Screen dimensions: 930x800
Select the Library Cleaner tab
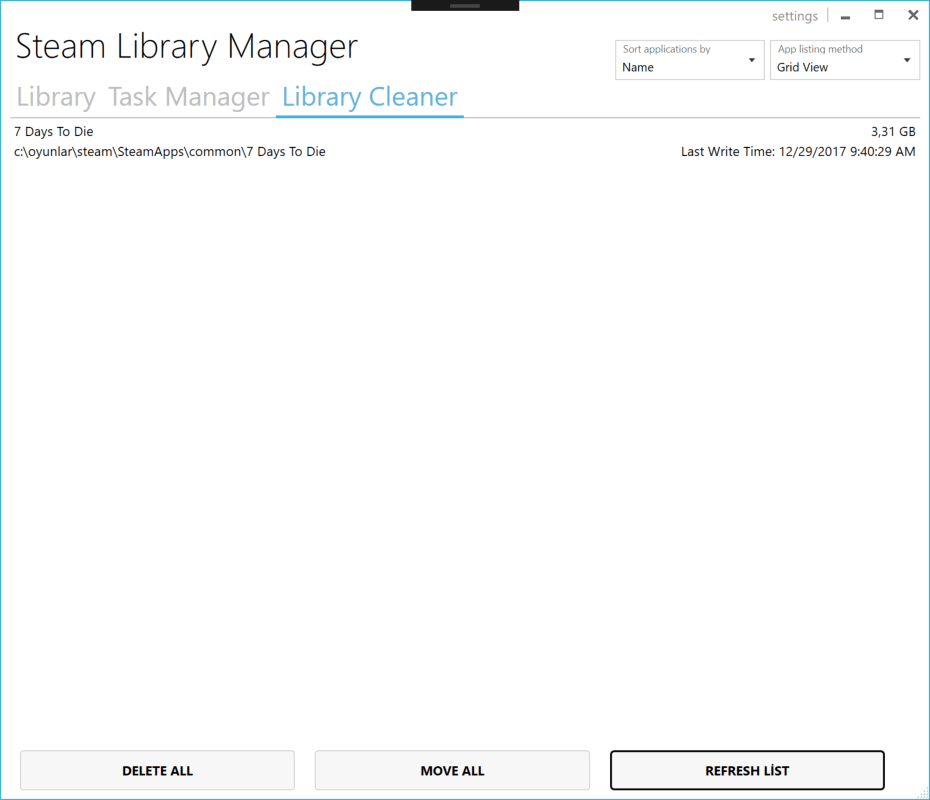point(370,97)
